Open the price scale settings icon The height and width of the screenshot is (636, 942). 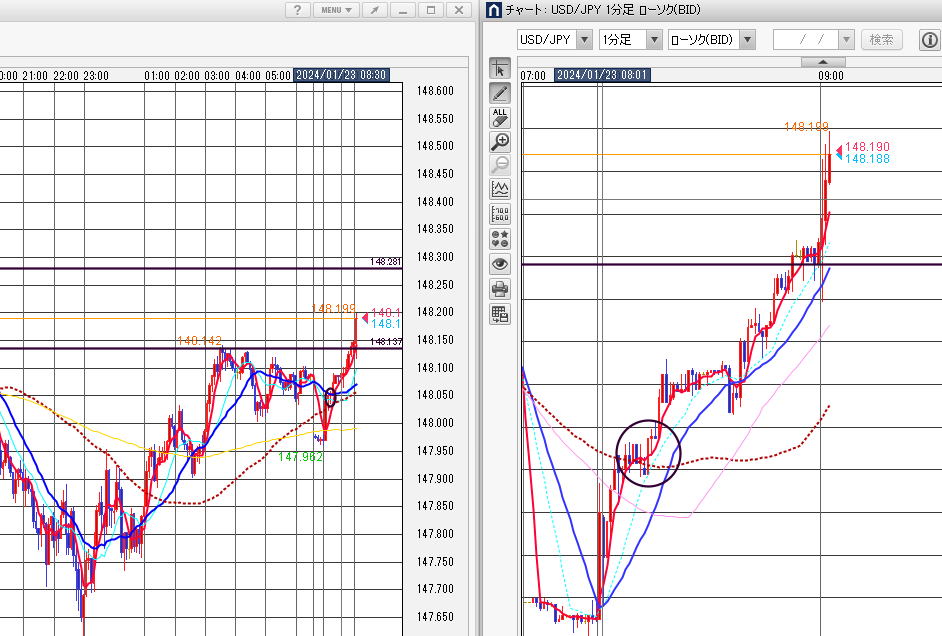(500, 214)
